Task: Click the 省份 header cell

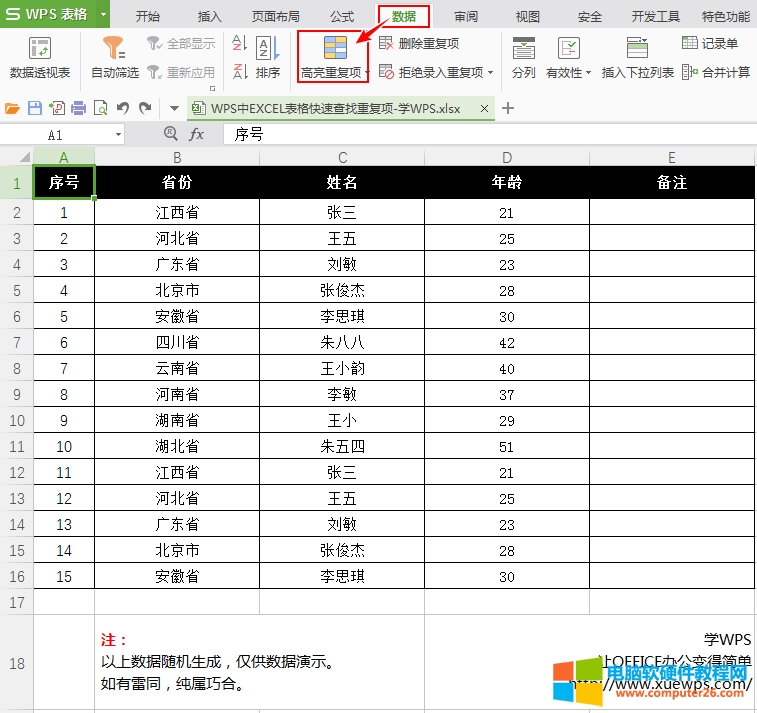Action: pos(177,182)
